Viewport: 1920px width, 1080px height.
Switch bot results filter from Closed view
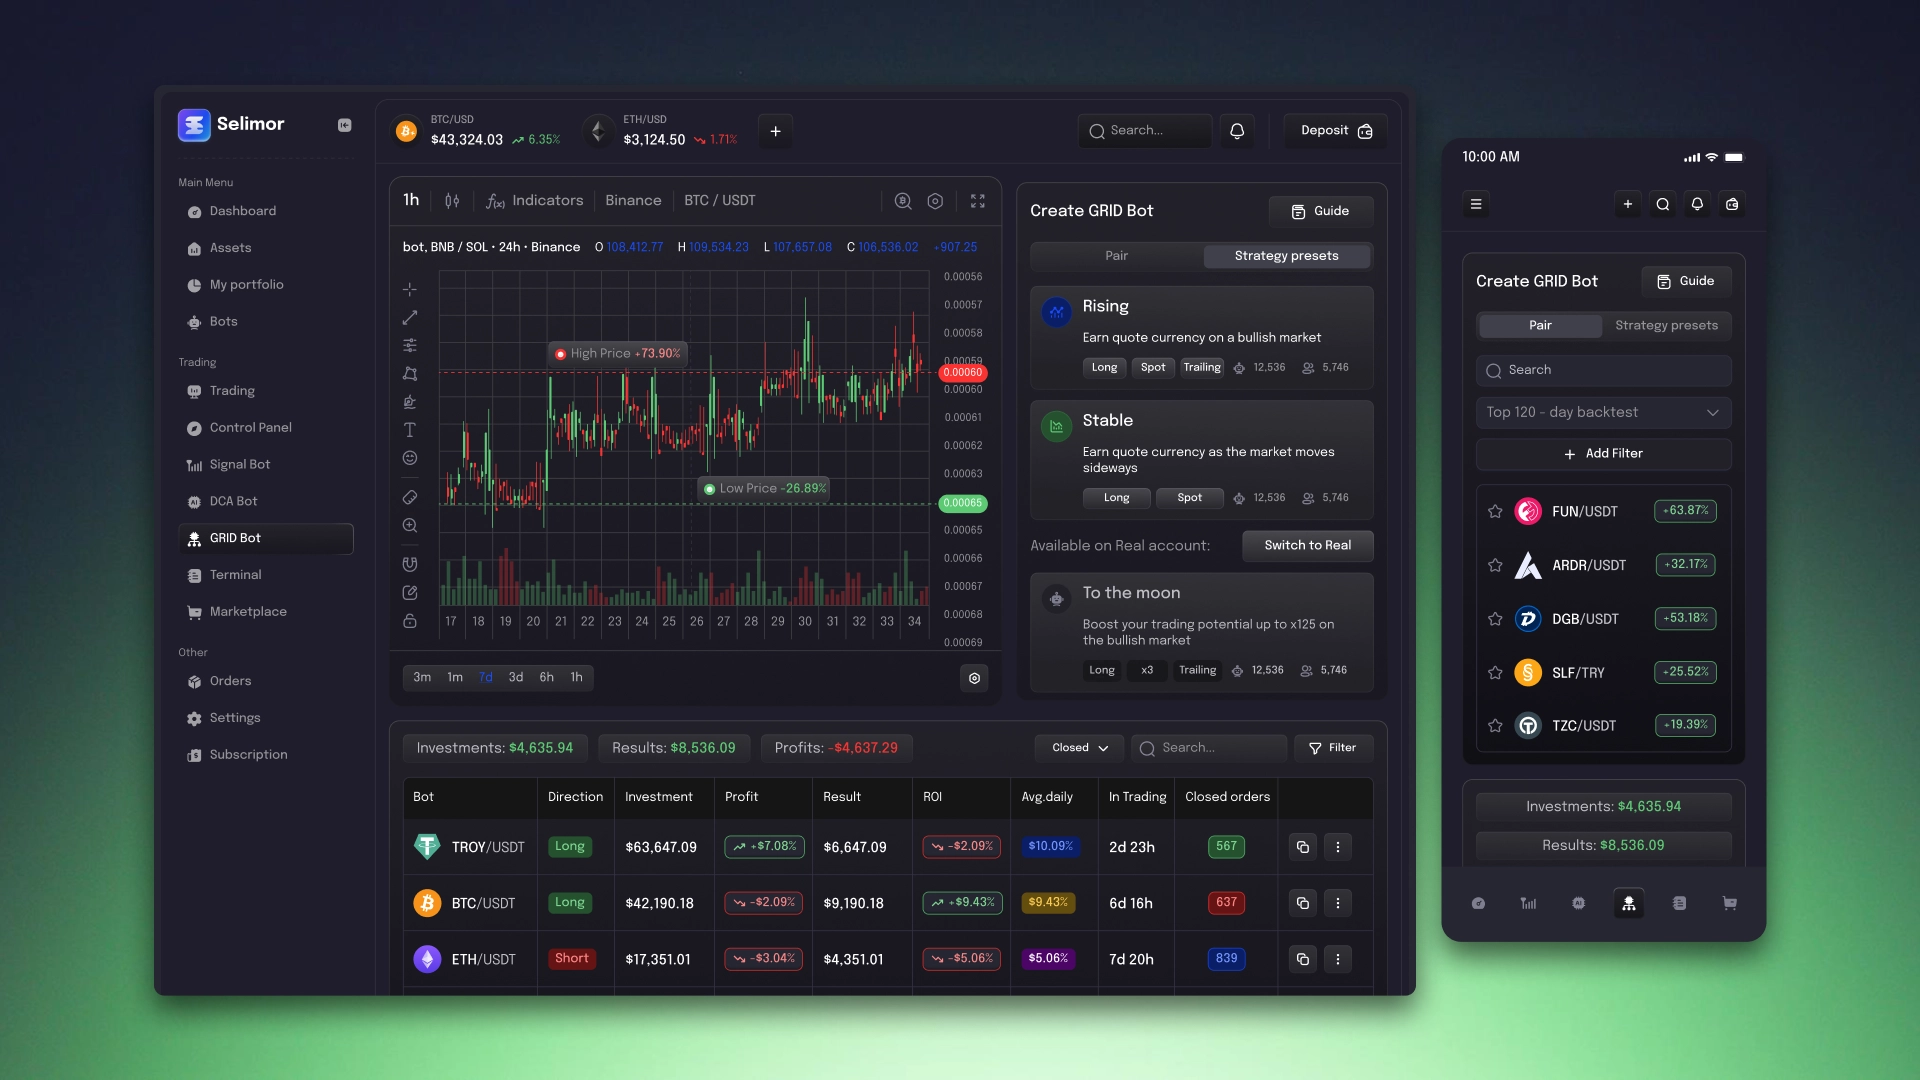point(1078,747)
